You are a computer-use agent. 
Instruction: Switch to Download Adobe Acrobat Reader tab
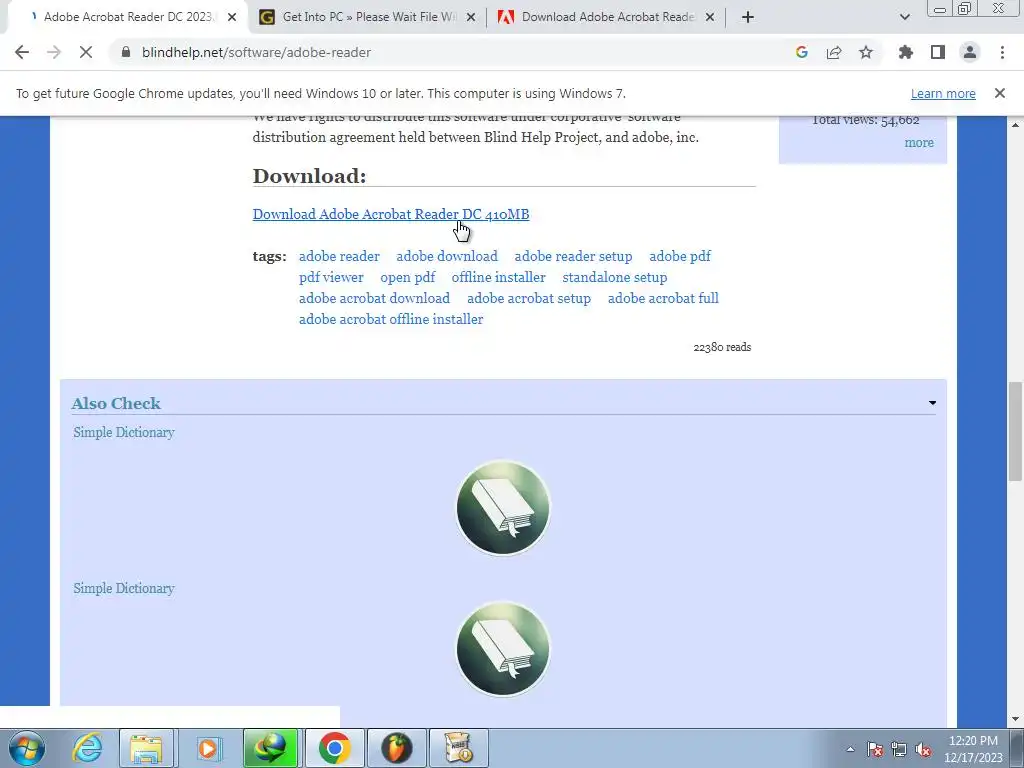[x=605, y=17]
